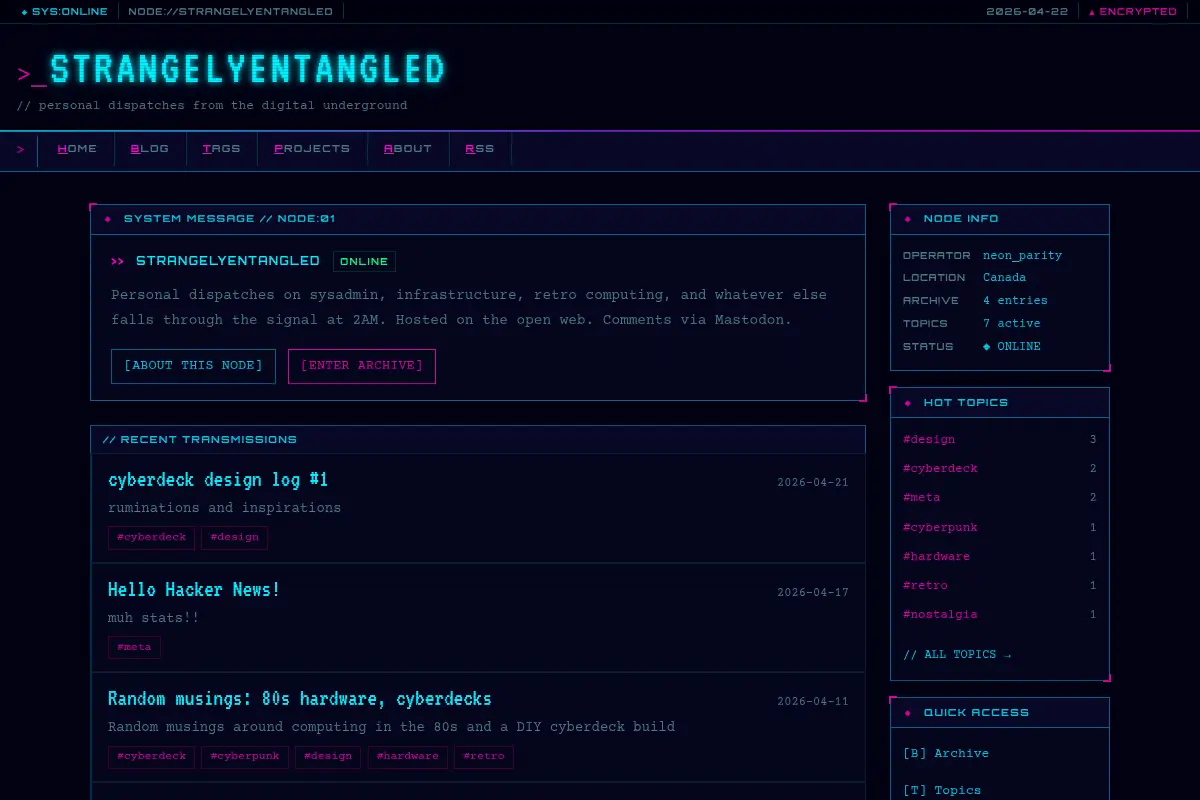Open the About nav item
Viewport: 1200px width, 800px height.
[407, 149]
